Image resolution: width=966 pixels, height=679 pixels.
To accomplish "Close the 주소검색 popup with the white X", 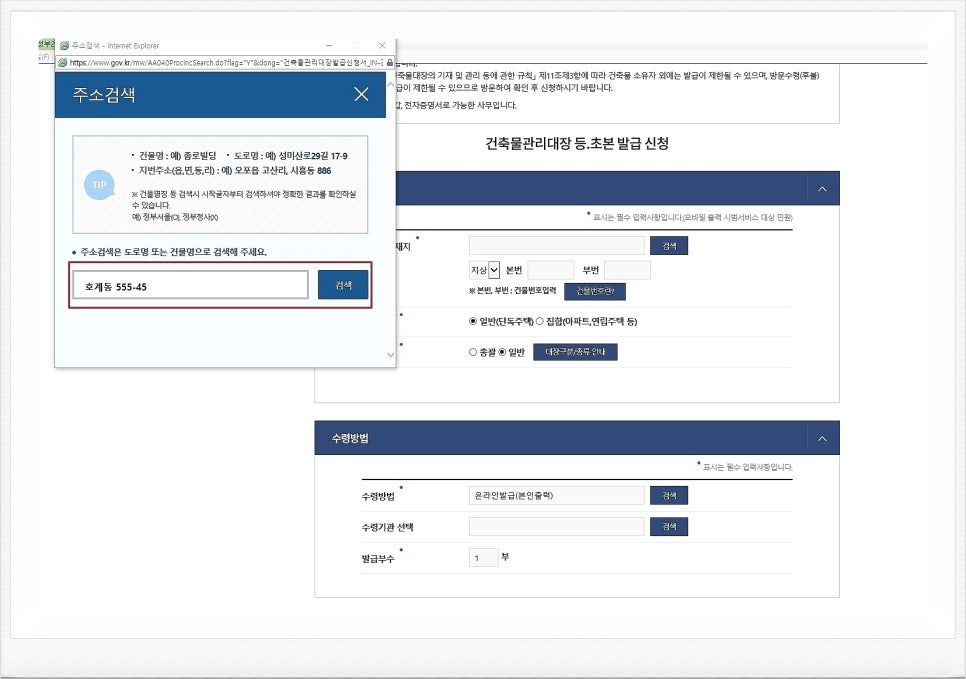I will pos(361,94).
